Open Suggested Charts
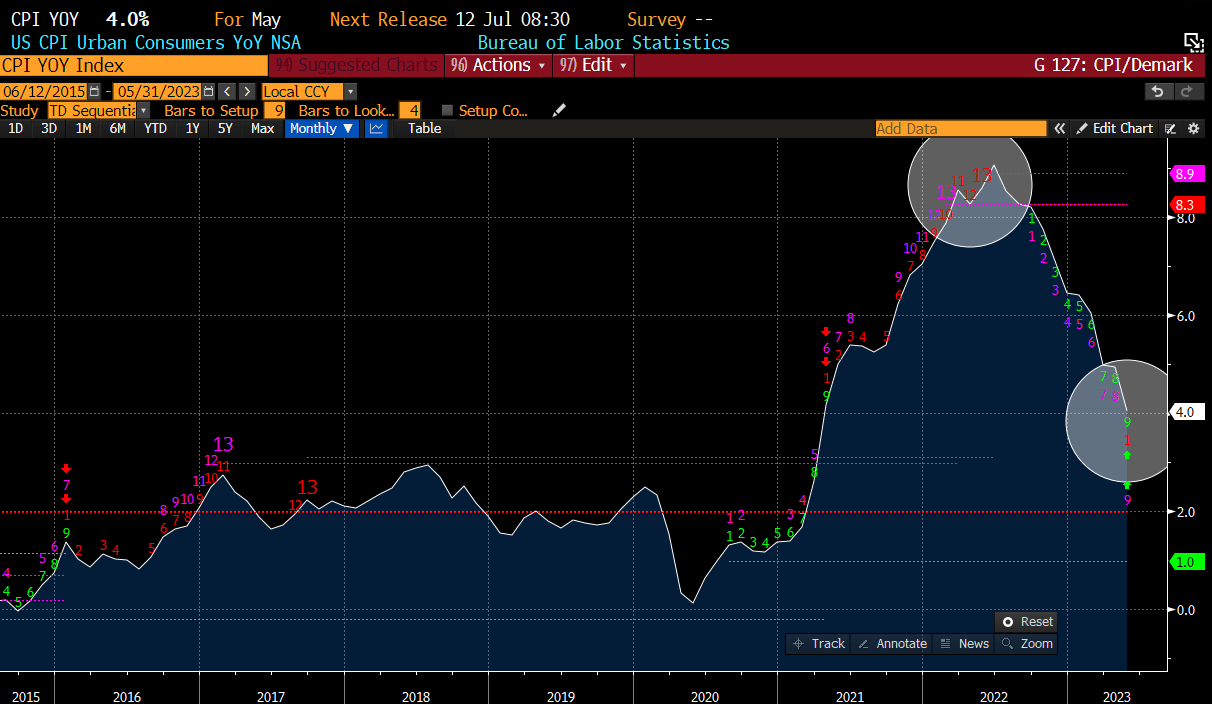1212x704 pixels. point(355,65)
